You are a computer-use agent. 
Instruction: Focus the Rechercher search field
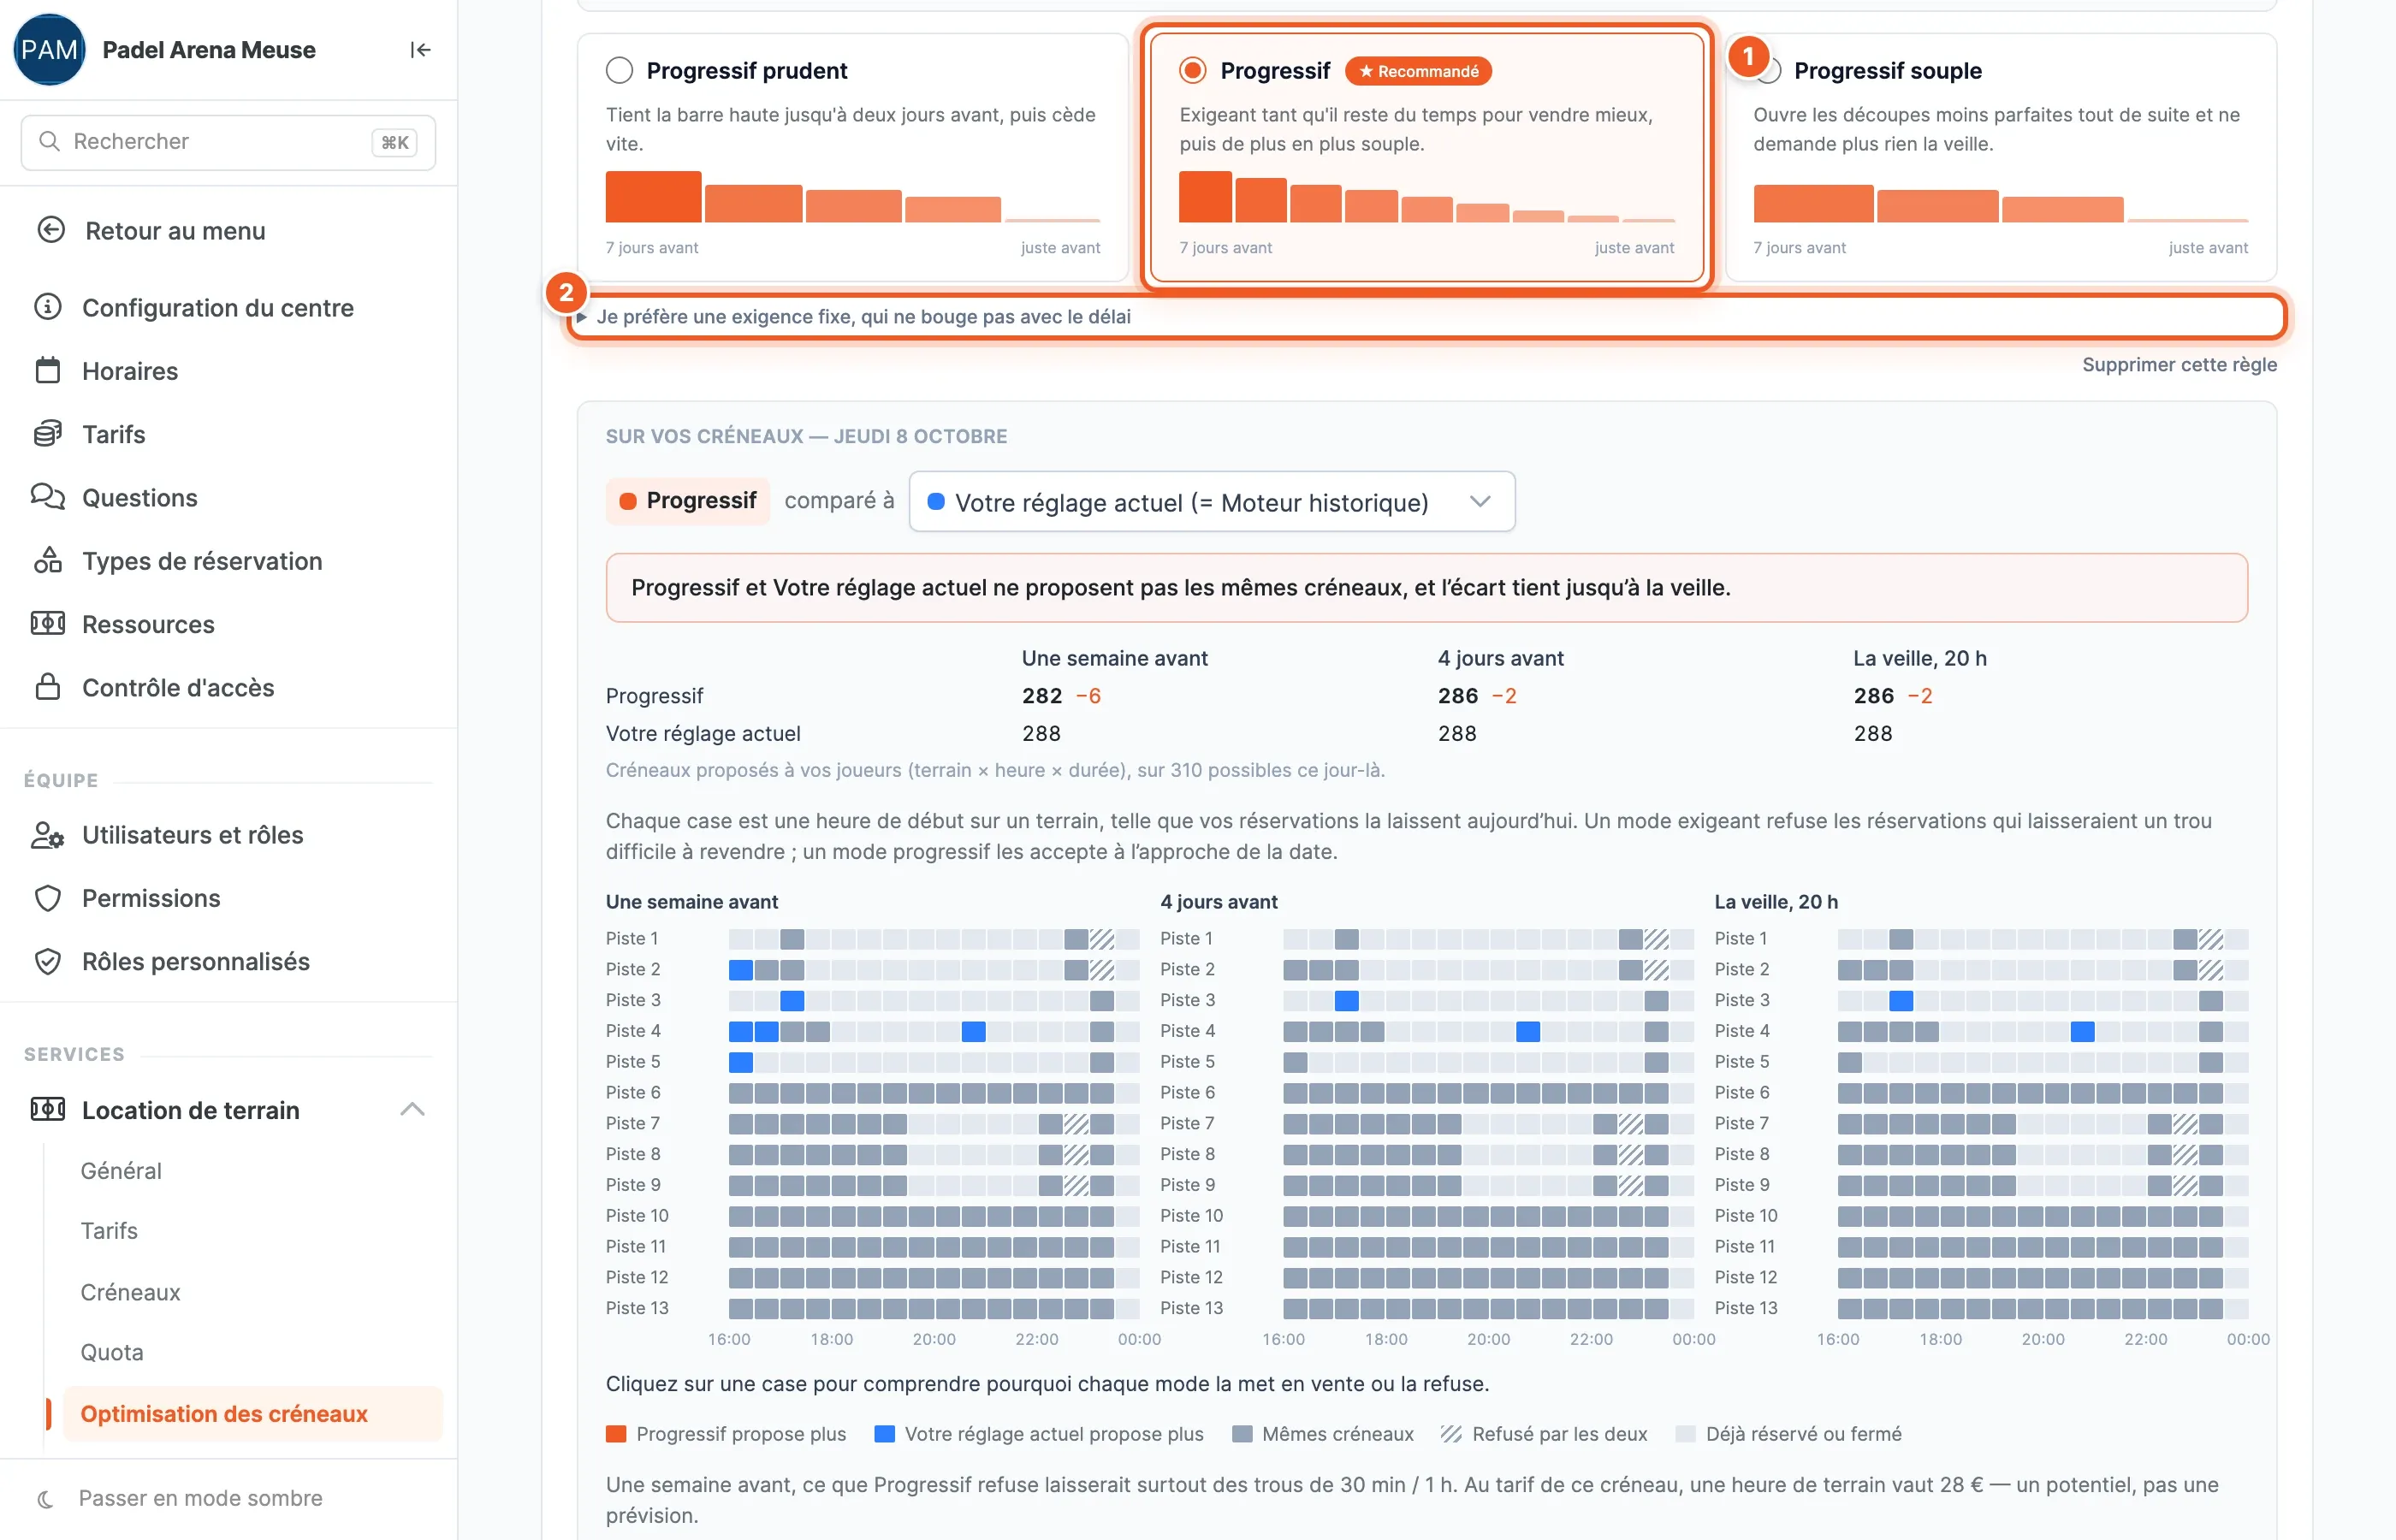(x=228, y=142)
